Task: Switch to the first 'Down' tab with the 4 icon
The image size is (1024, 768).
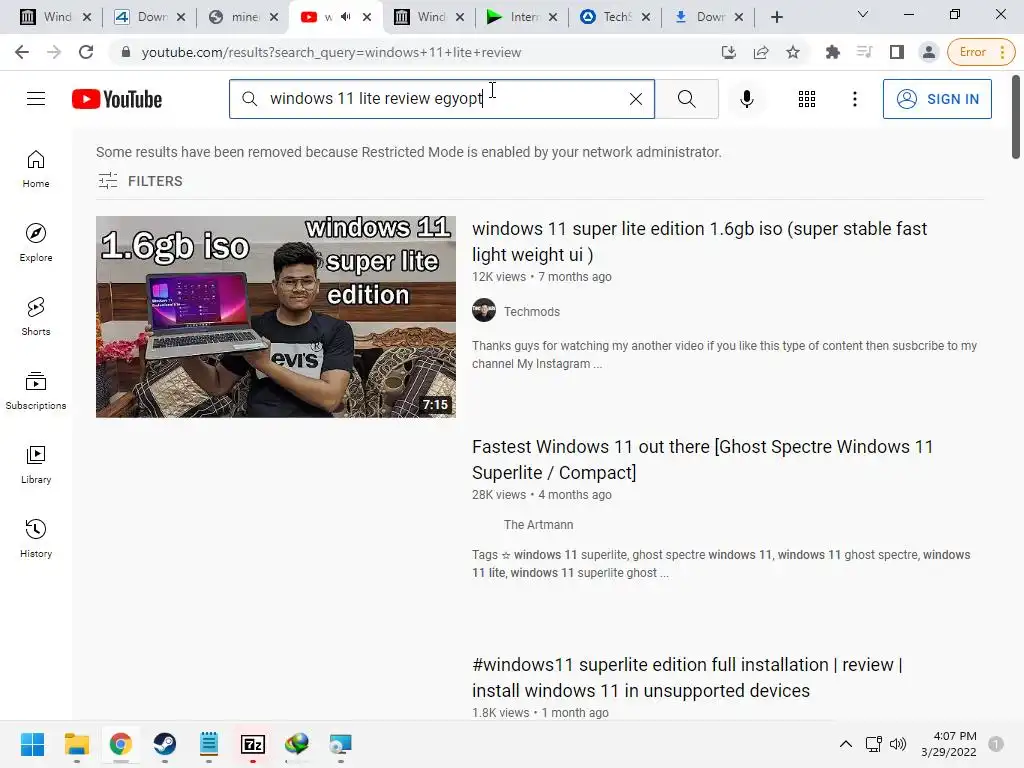Action: click(x=150, y=17)
